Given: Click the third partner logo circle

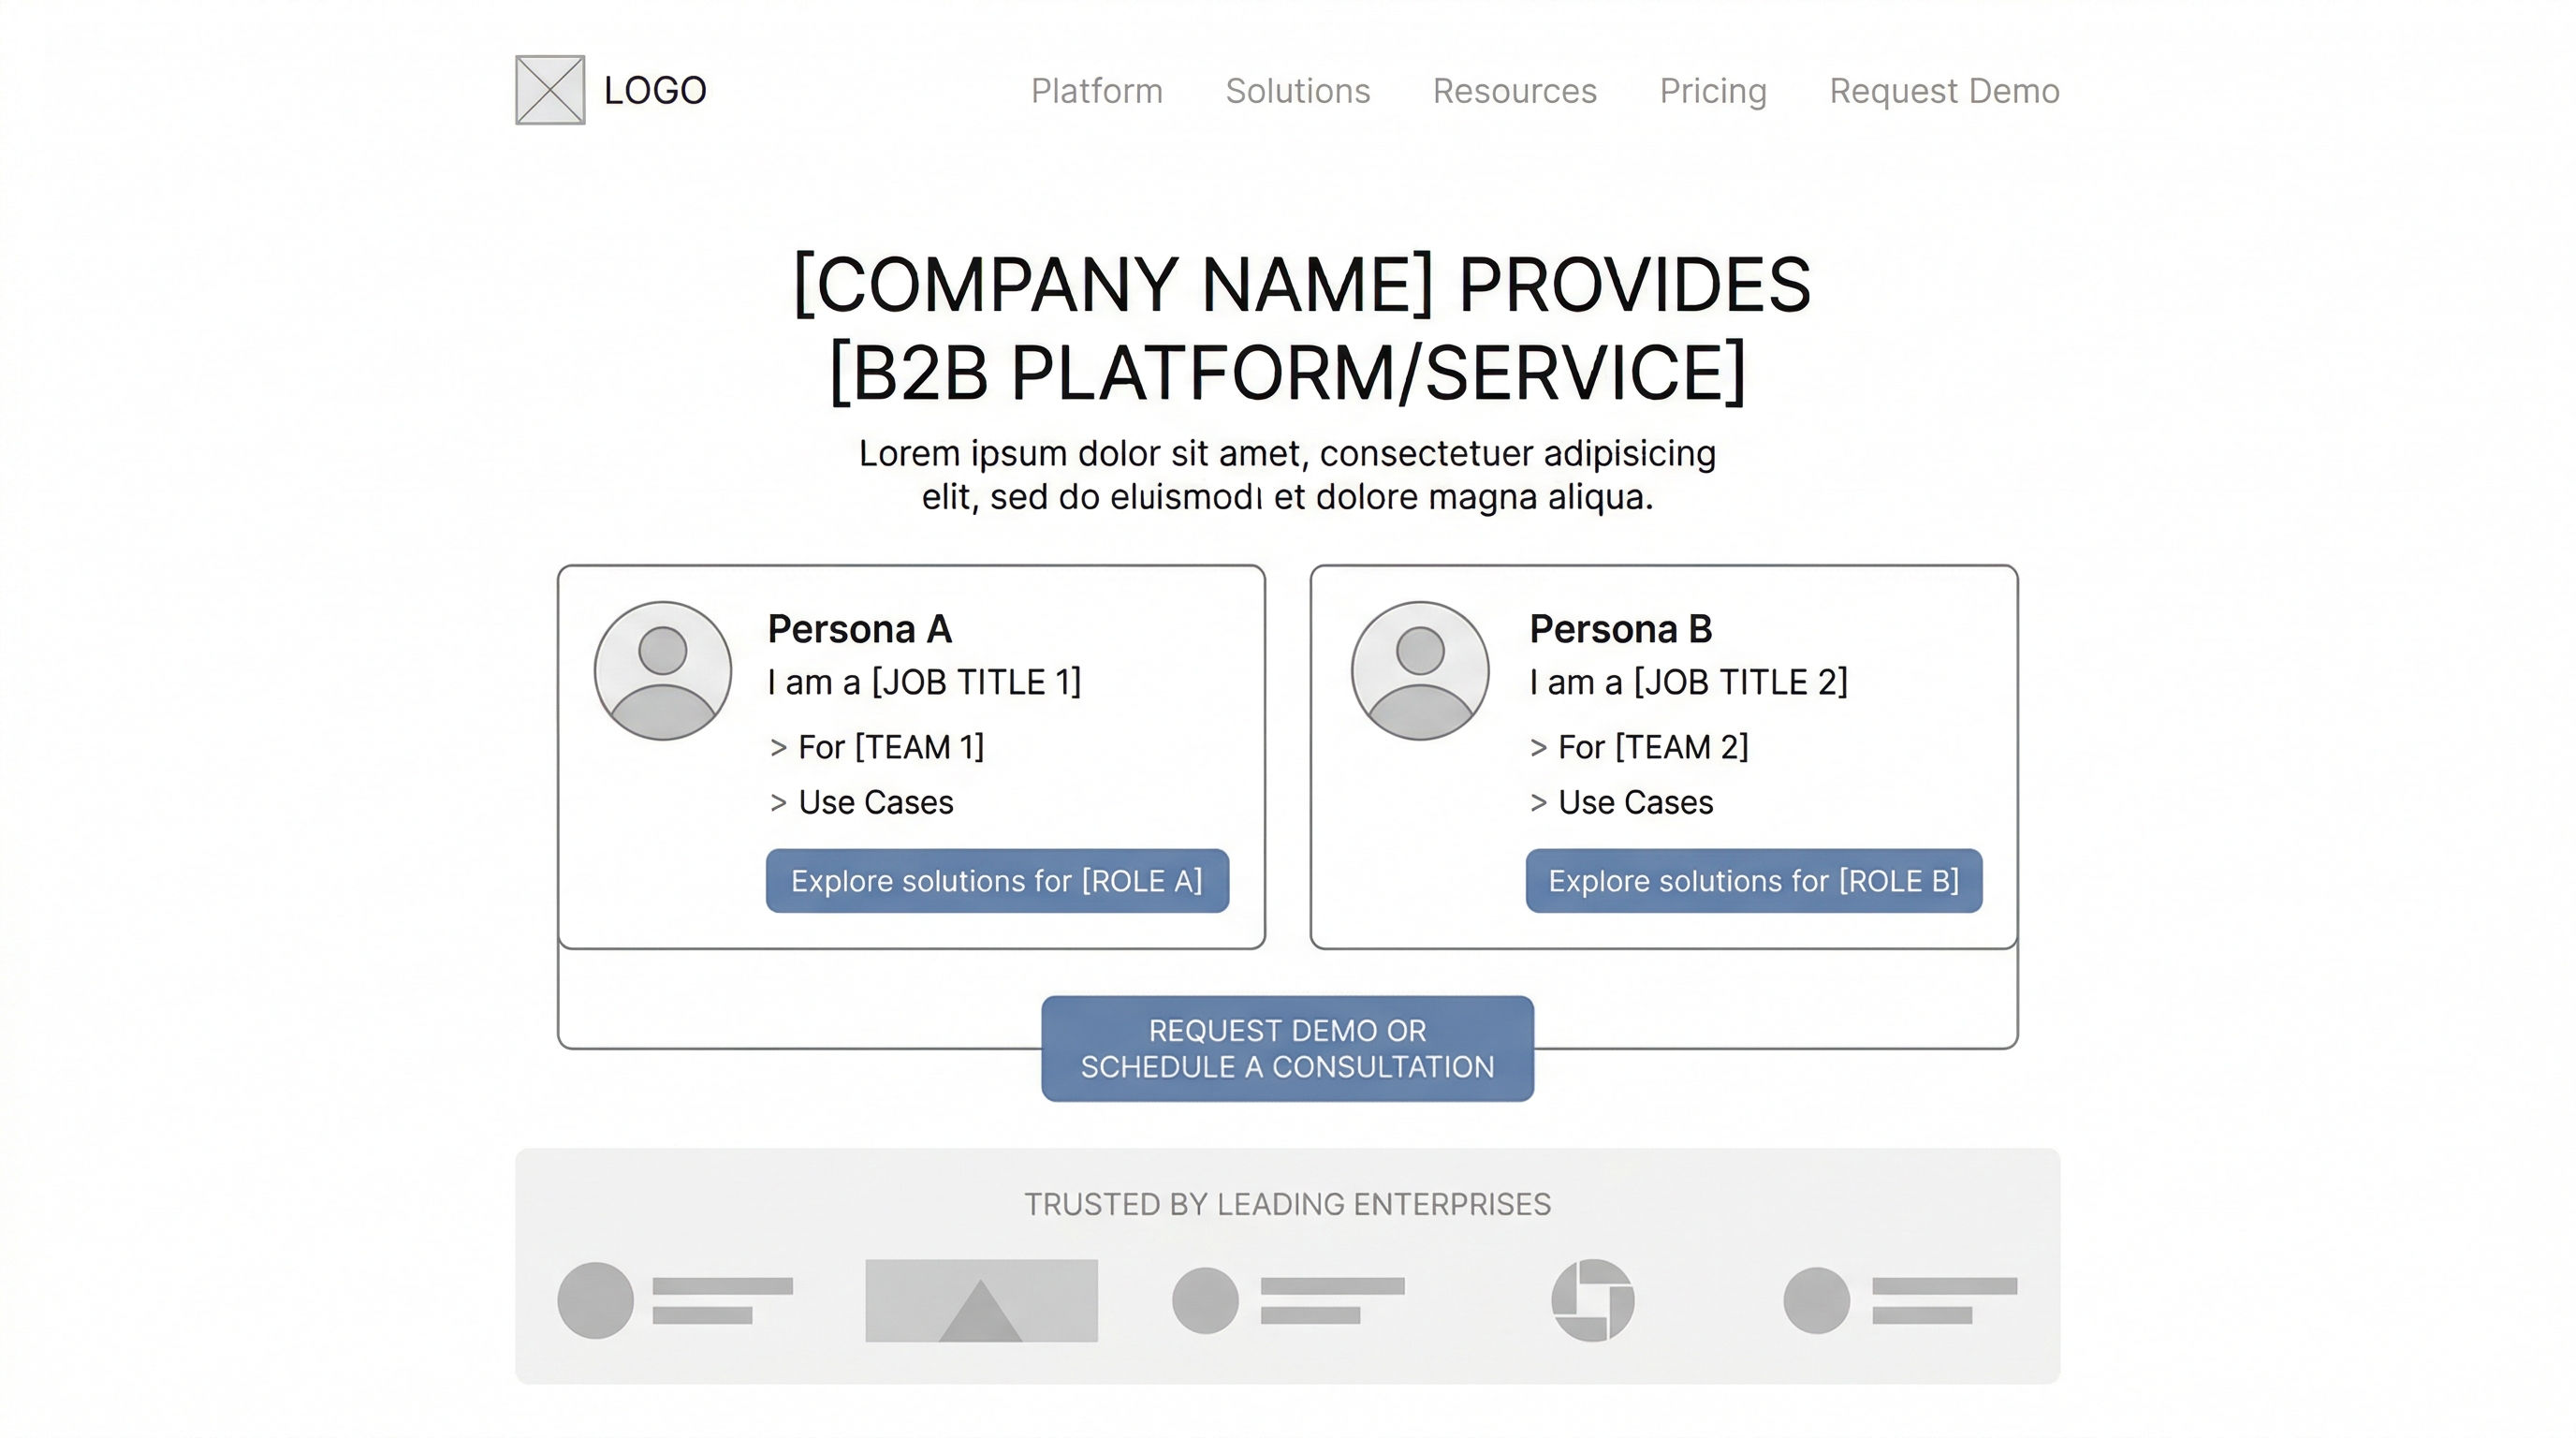Looking at the screenshot, I should (1205, 1300).
